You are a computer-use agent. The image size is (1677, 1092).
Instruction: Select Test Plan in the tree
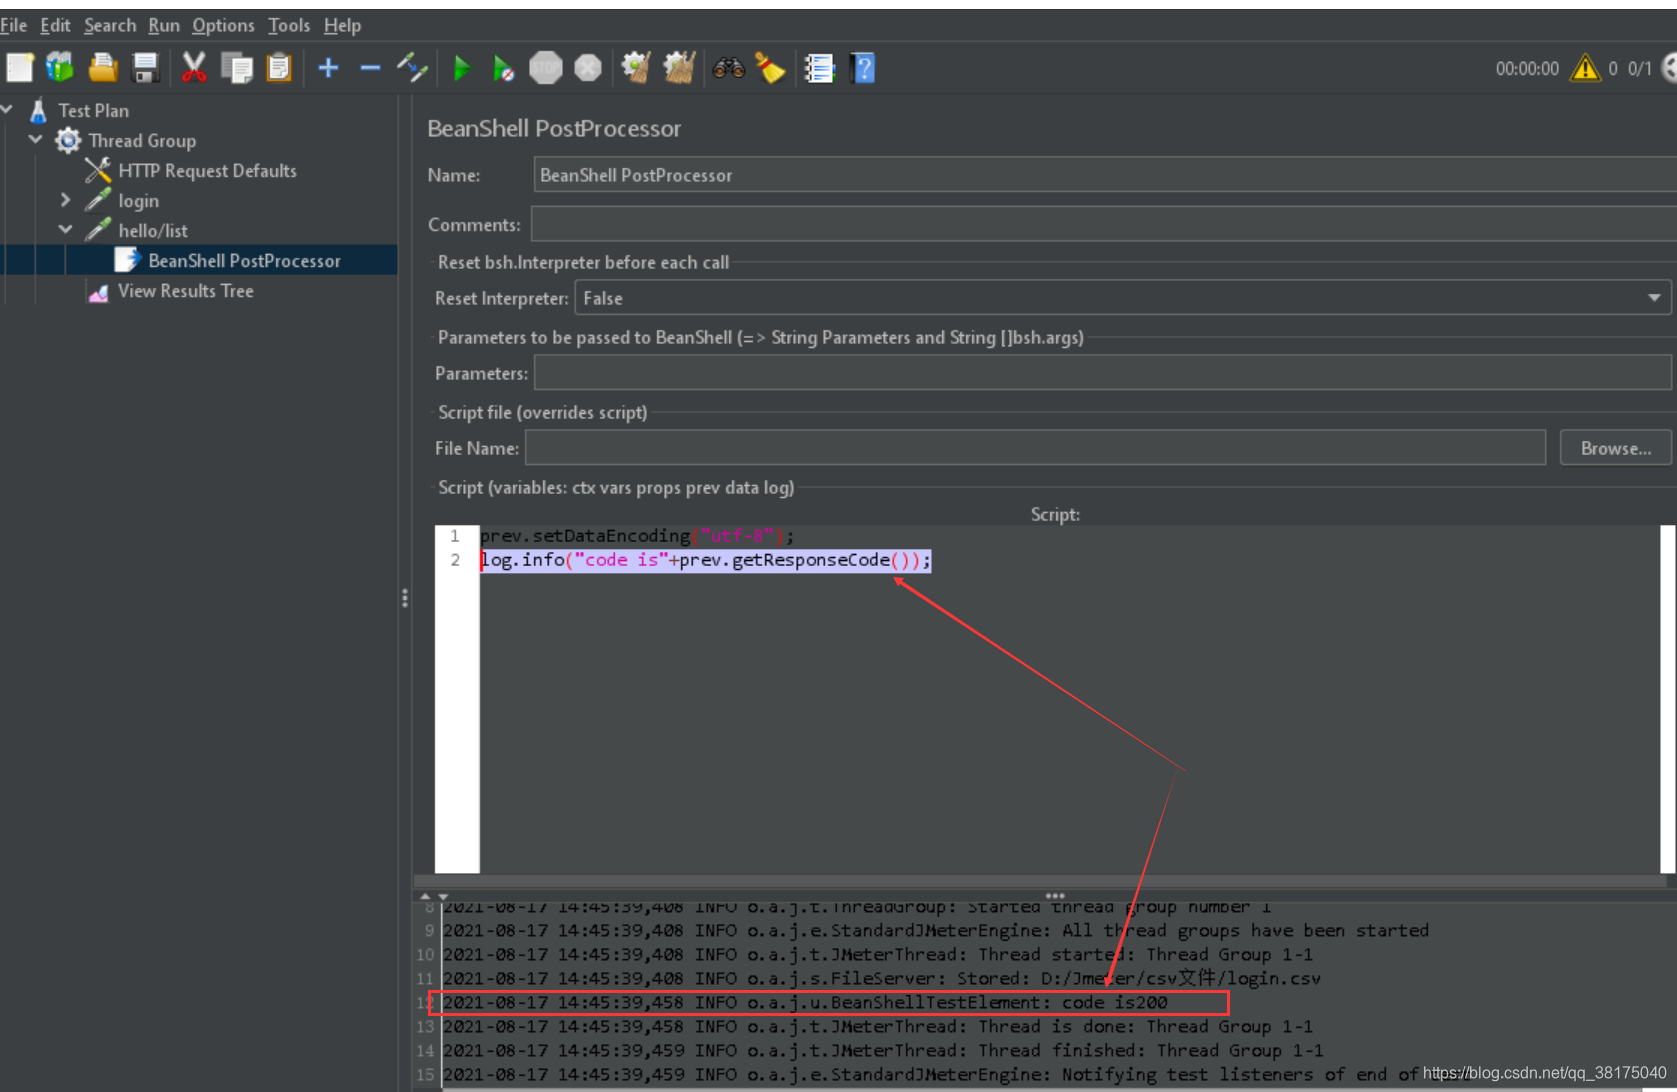pyautogui.click(x=93, y=110)
